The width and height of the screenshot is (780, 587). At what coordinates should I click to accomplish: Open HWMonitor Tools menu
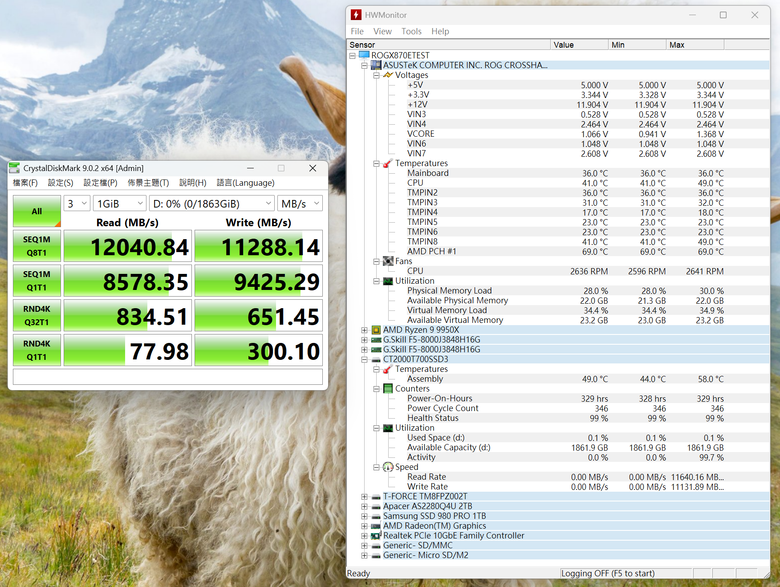coord(411,31)
